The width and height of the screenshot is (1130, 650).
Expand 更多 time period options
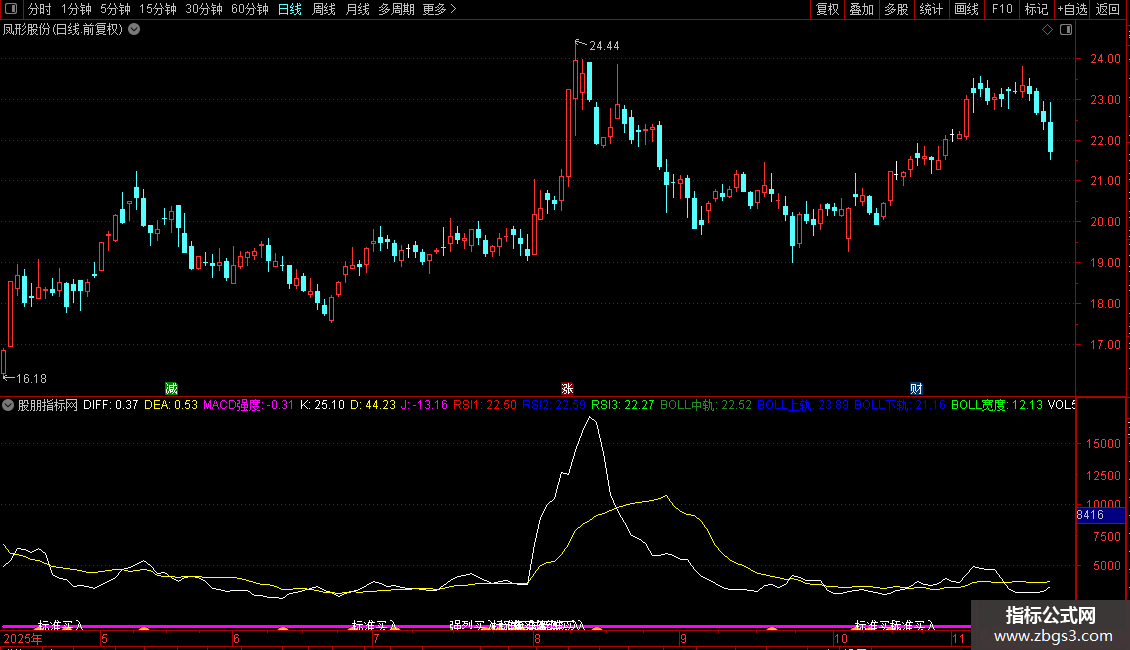(439, 10)
